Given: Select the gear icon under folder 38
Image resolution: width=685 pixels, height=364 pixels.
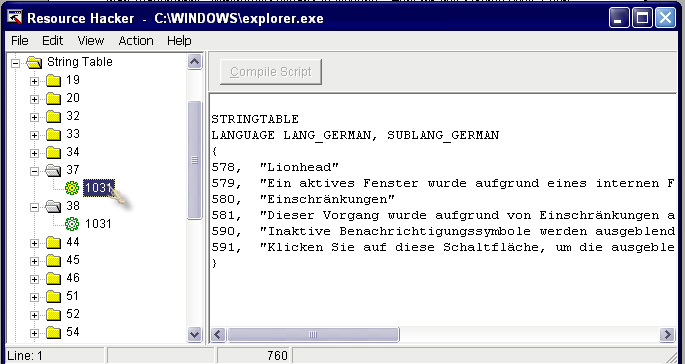Looking at the screenshot, I should [72, 224].
